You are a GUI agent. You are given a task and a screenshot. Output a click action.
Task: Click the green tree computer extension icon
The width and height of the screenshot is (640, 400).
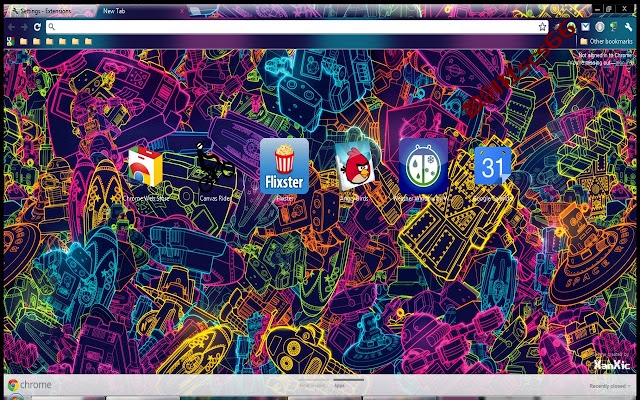tap(613, 27)
